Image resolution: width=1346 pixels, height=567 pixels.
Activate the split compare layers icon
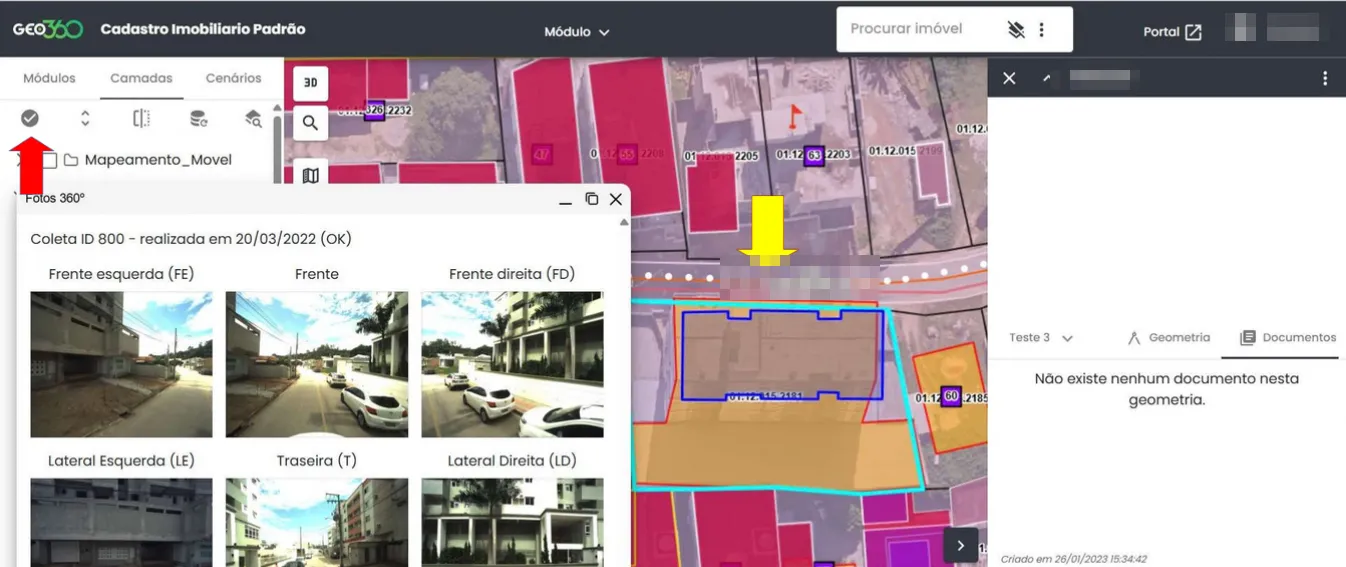point(142,118)
